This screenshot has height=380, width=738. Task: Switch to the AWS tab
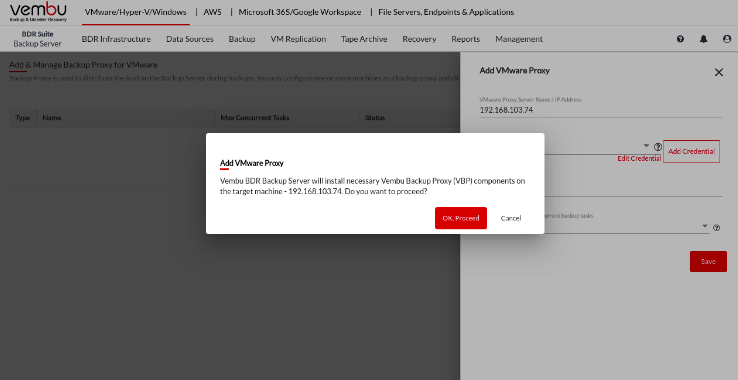(212, 12)
